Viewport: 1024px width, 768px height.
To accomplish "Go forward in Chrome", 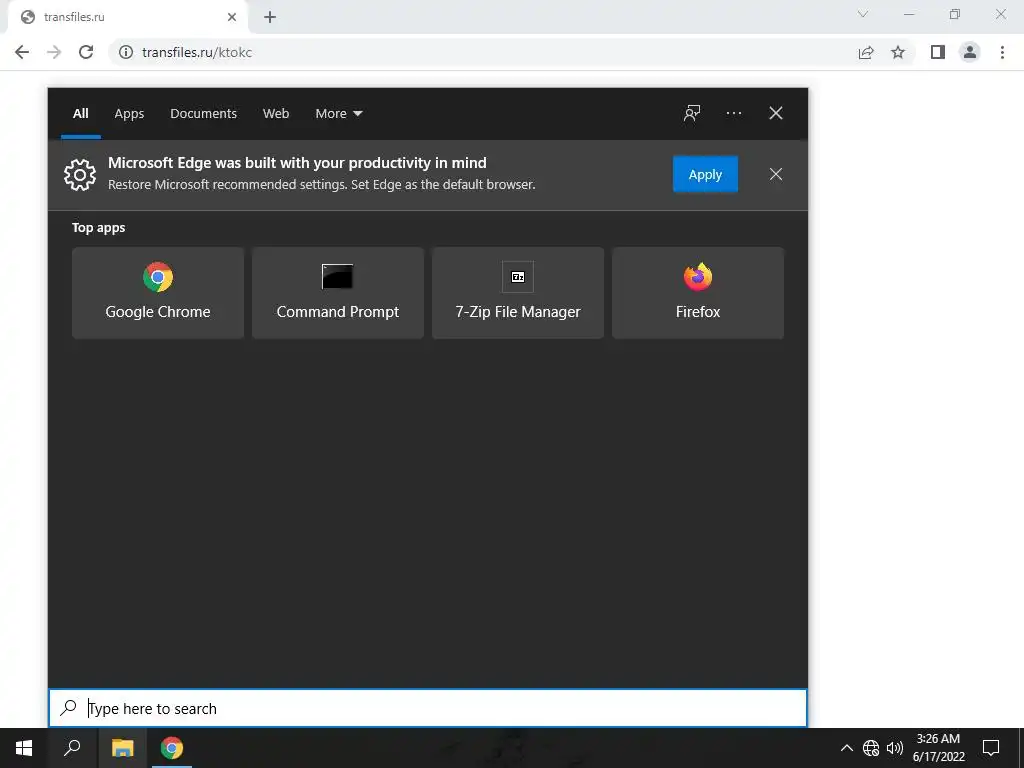I will pyautogui.click(x=54, y=52).
